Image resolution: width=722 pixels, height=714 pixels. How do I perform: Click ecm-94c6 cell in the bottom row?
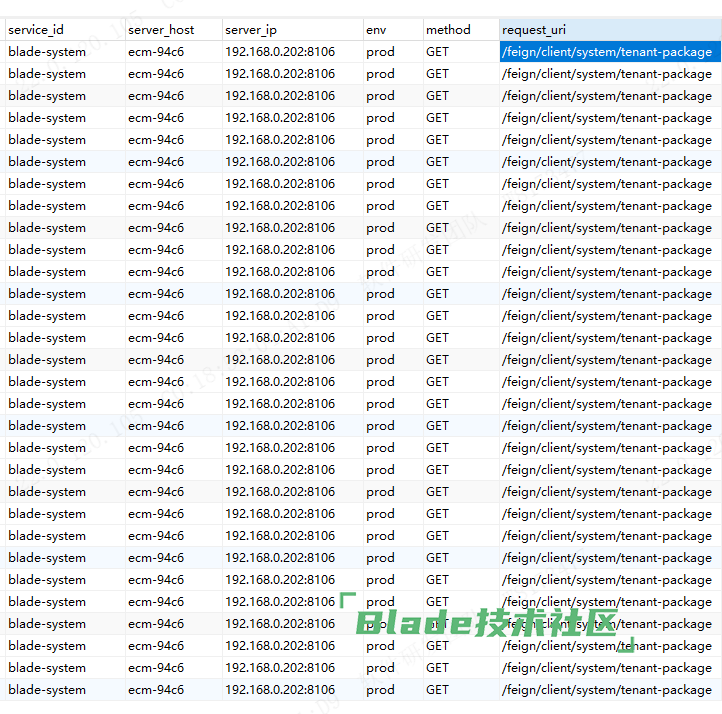(156, 690)
